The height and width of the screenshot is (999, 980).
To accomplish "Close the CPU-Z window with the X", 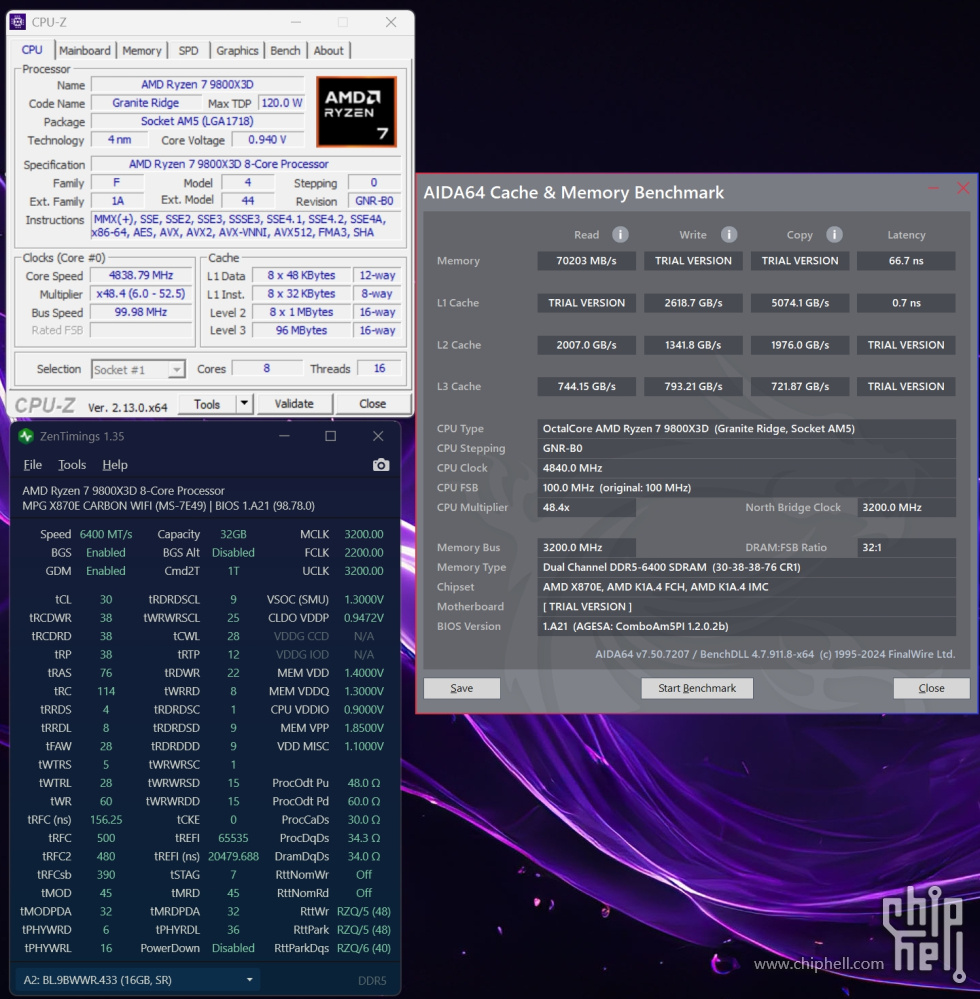I will pos(391,22).
